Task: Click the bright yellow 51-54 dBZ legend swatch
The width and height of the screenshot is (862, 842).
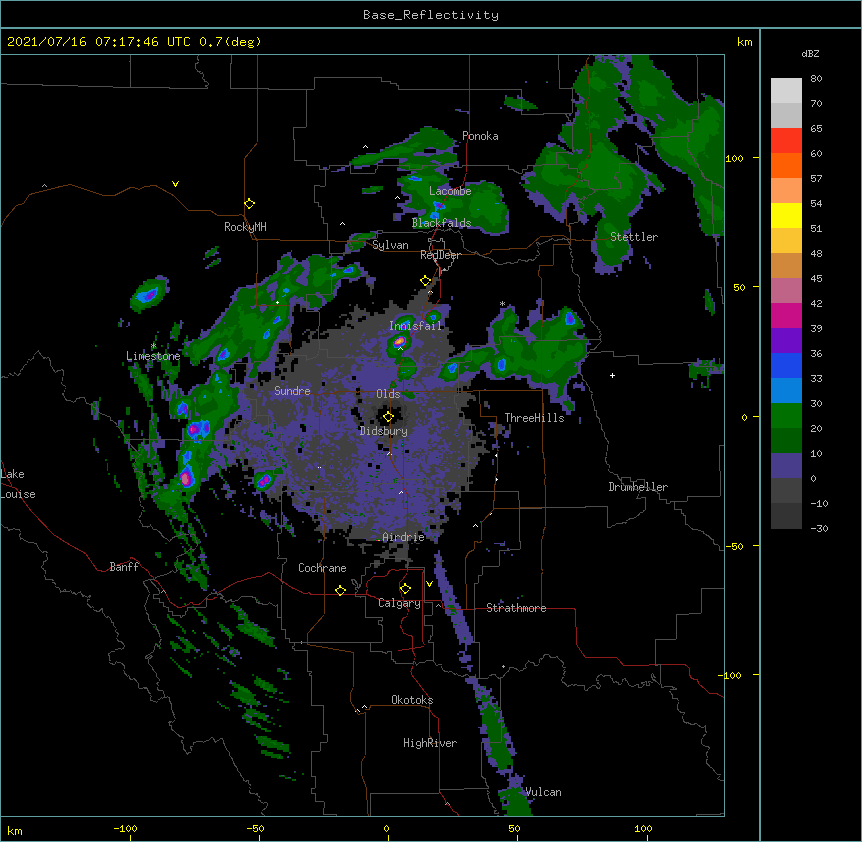Action: (786, 215)
